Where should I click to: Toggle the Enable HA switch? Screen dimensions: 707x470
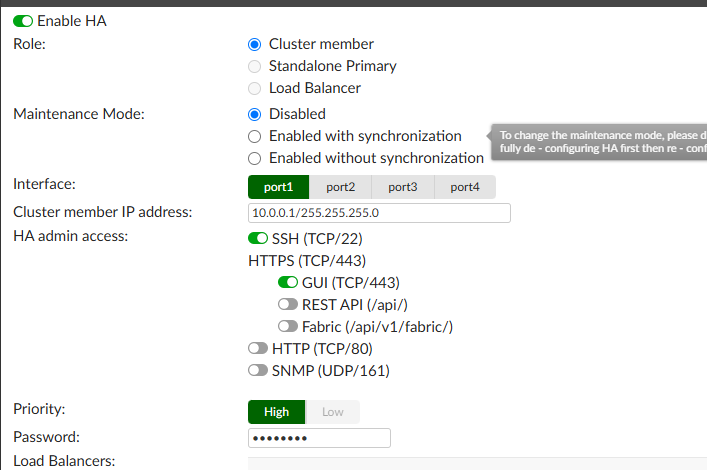(23, 21)
